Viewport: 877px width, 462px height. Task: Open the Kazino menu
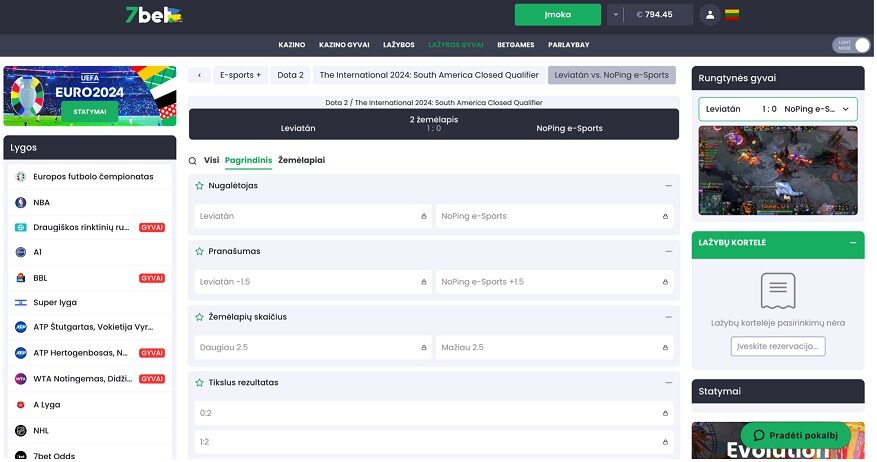point(292,45)
